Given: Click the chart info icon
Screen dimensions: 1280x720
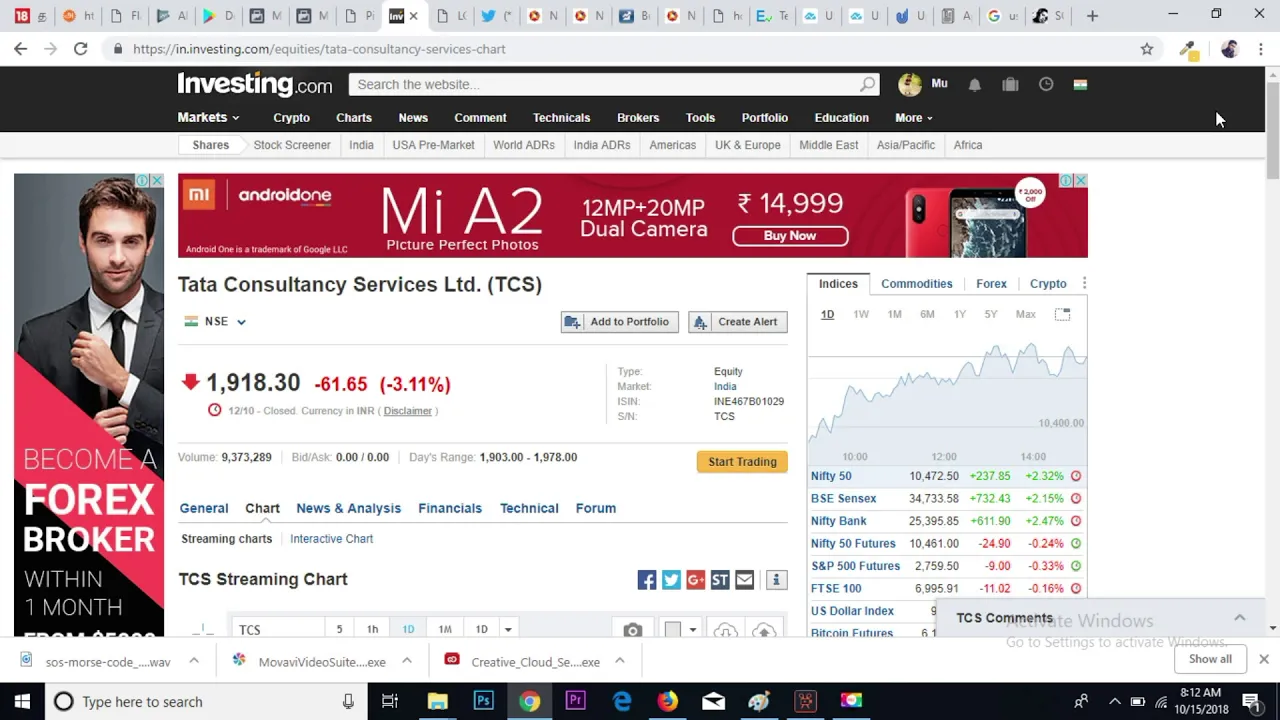Looking at the screenshot, I should click(x=776, y=580).
